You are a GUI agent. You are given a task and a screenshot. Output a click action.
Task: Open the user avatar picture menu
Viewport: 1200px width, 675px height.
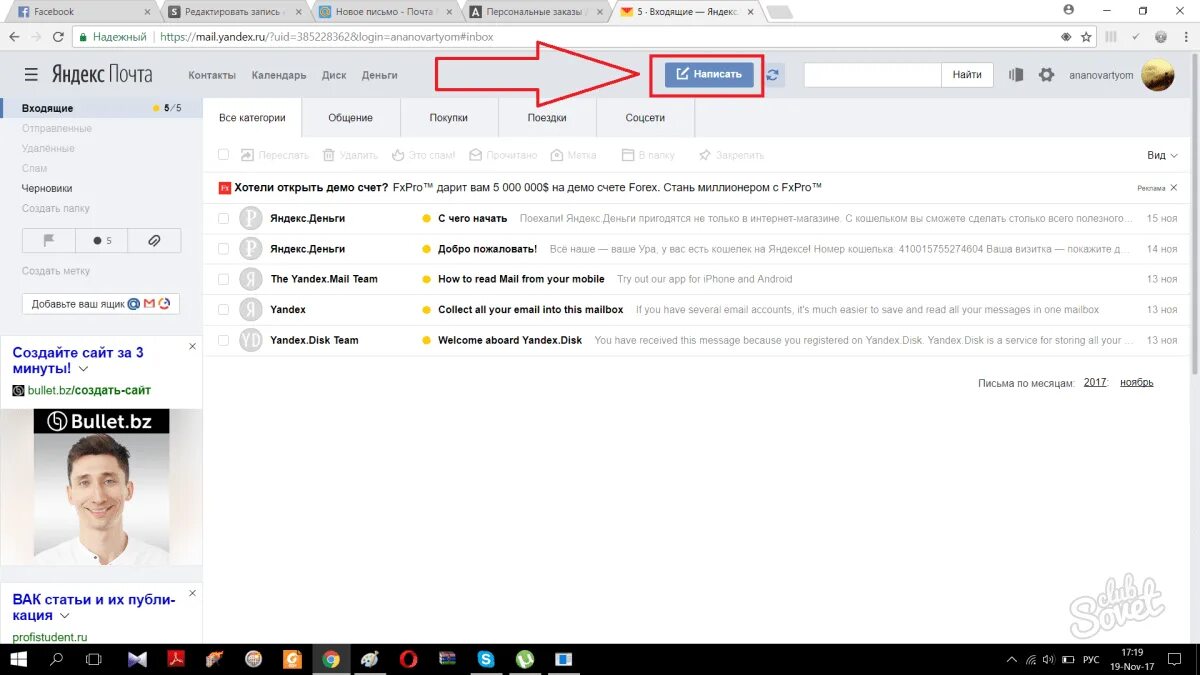tap(1158, 75)
